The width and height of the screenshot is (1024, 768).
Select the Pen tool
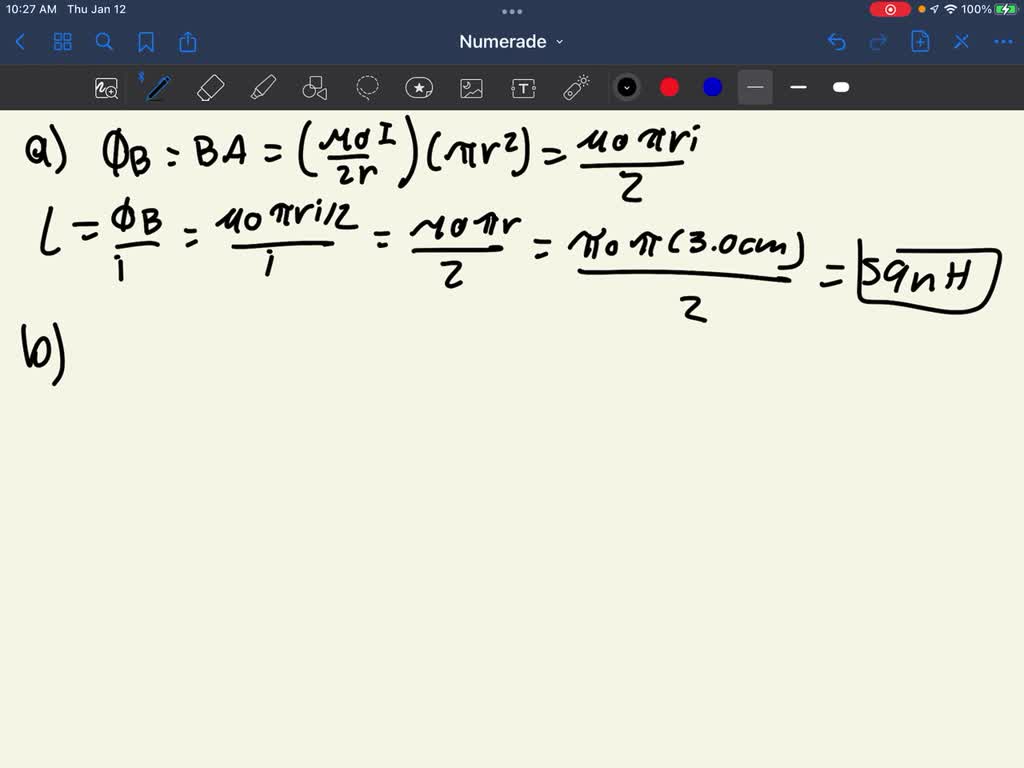click(157, 88)
